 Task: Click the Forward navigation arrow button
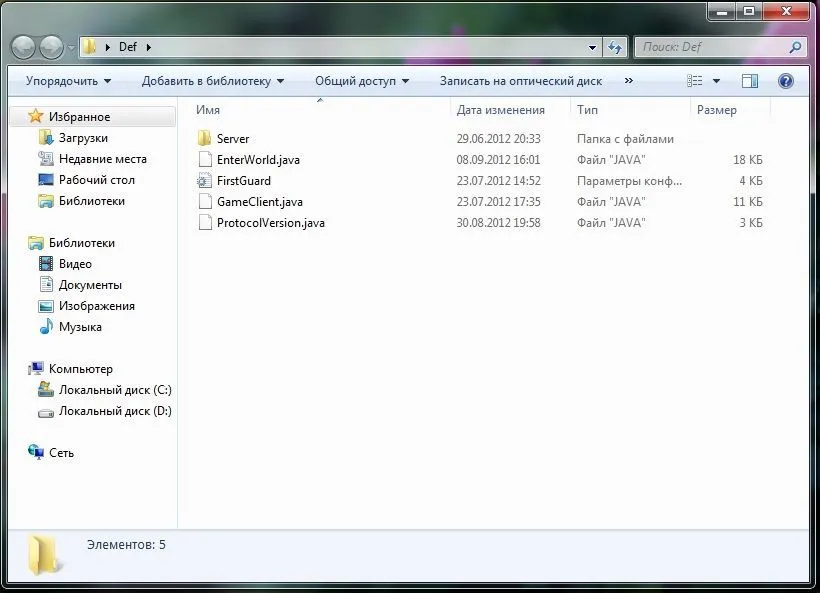tap(51, 48)
